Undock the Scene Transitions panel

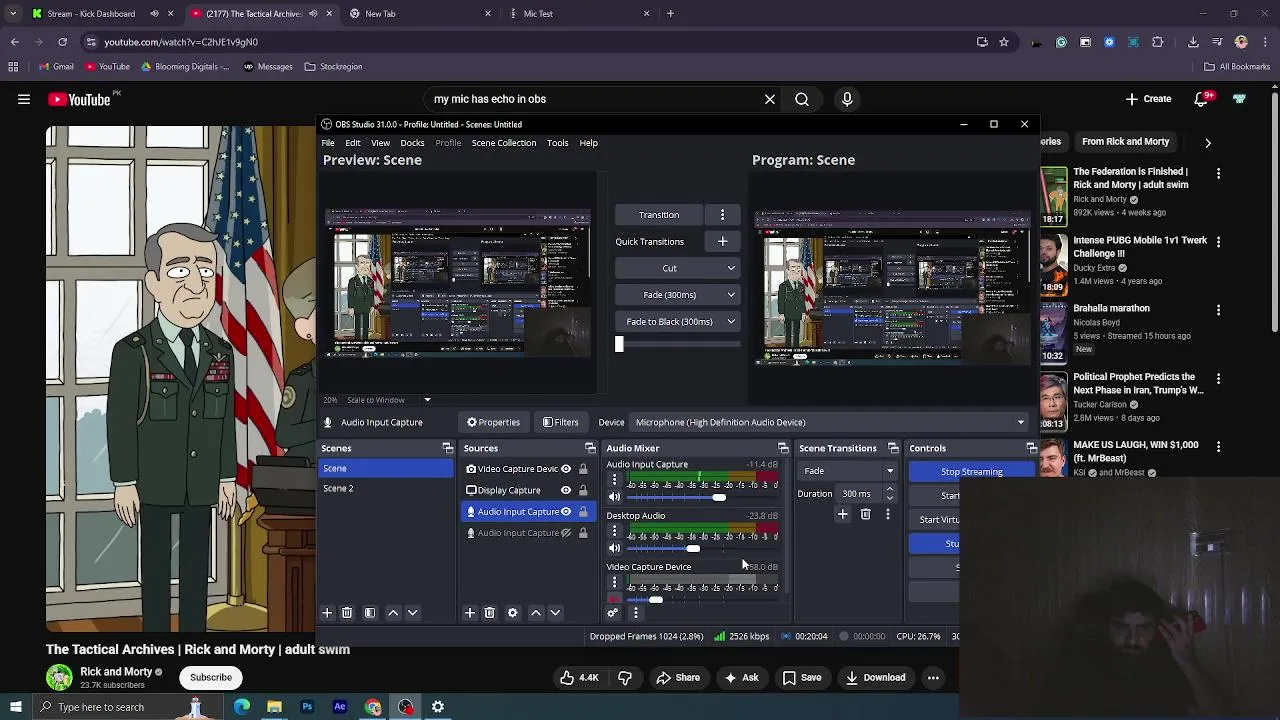tap(893, 448)
